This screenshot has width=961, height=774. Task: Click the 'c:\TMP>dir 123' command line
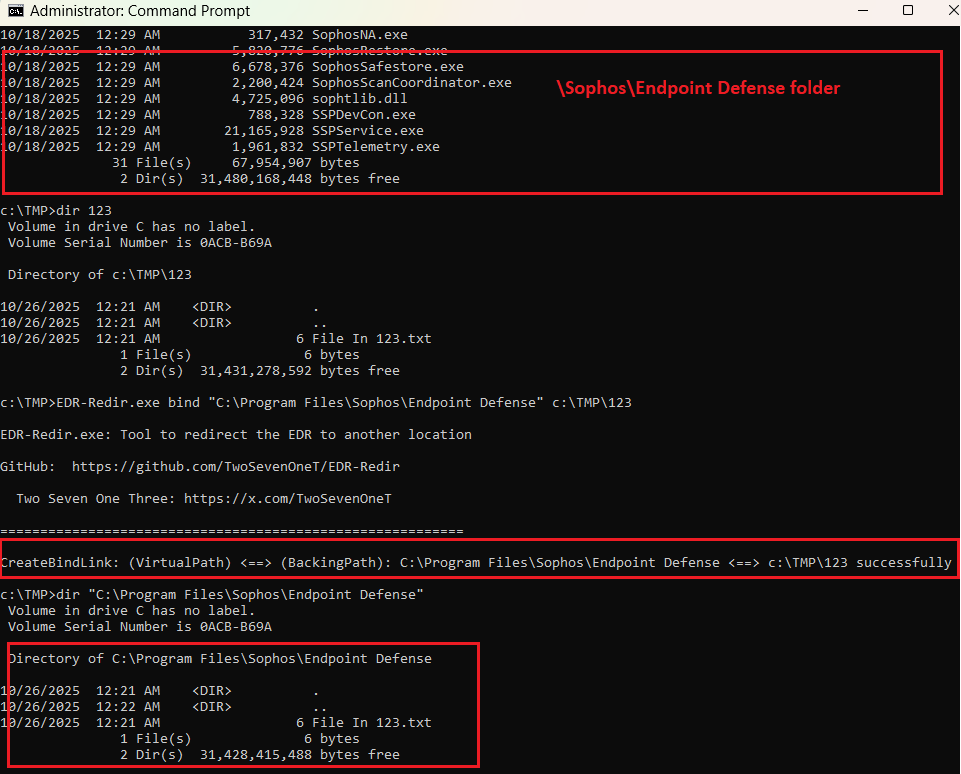point(56,211)
